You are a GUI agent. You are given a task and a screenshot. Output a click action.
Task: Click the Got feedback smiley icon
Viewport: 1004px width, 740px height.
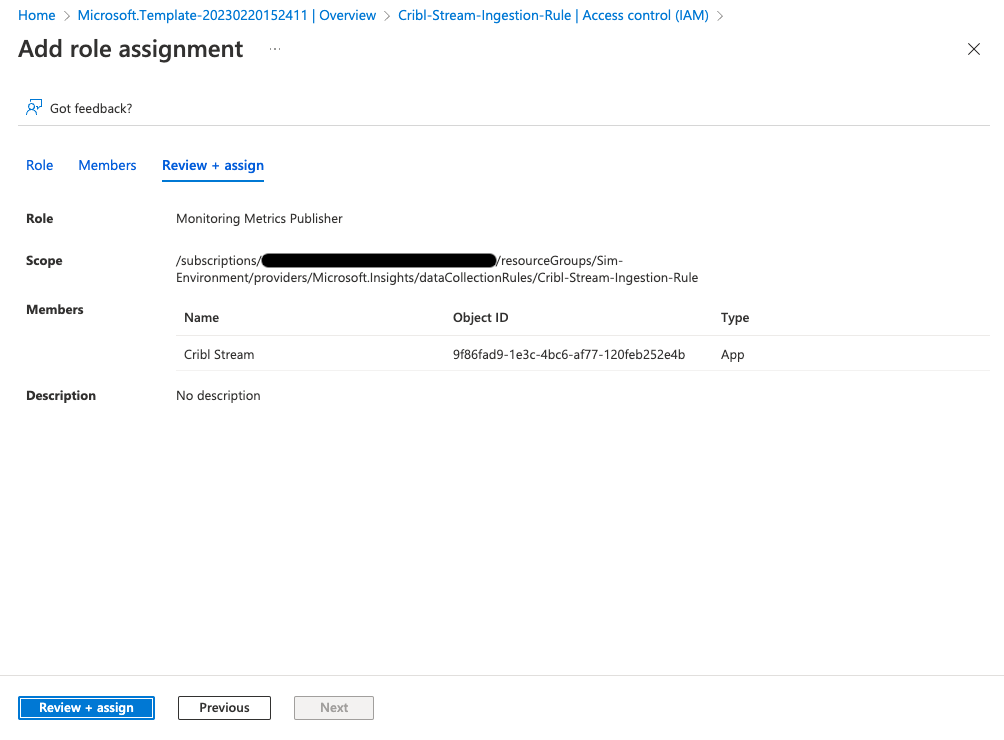(x=33, y=106)
